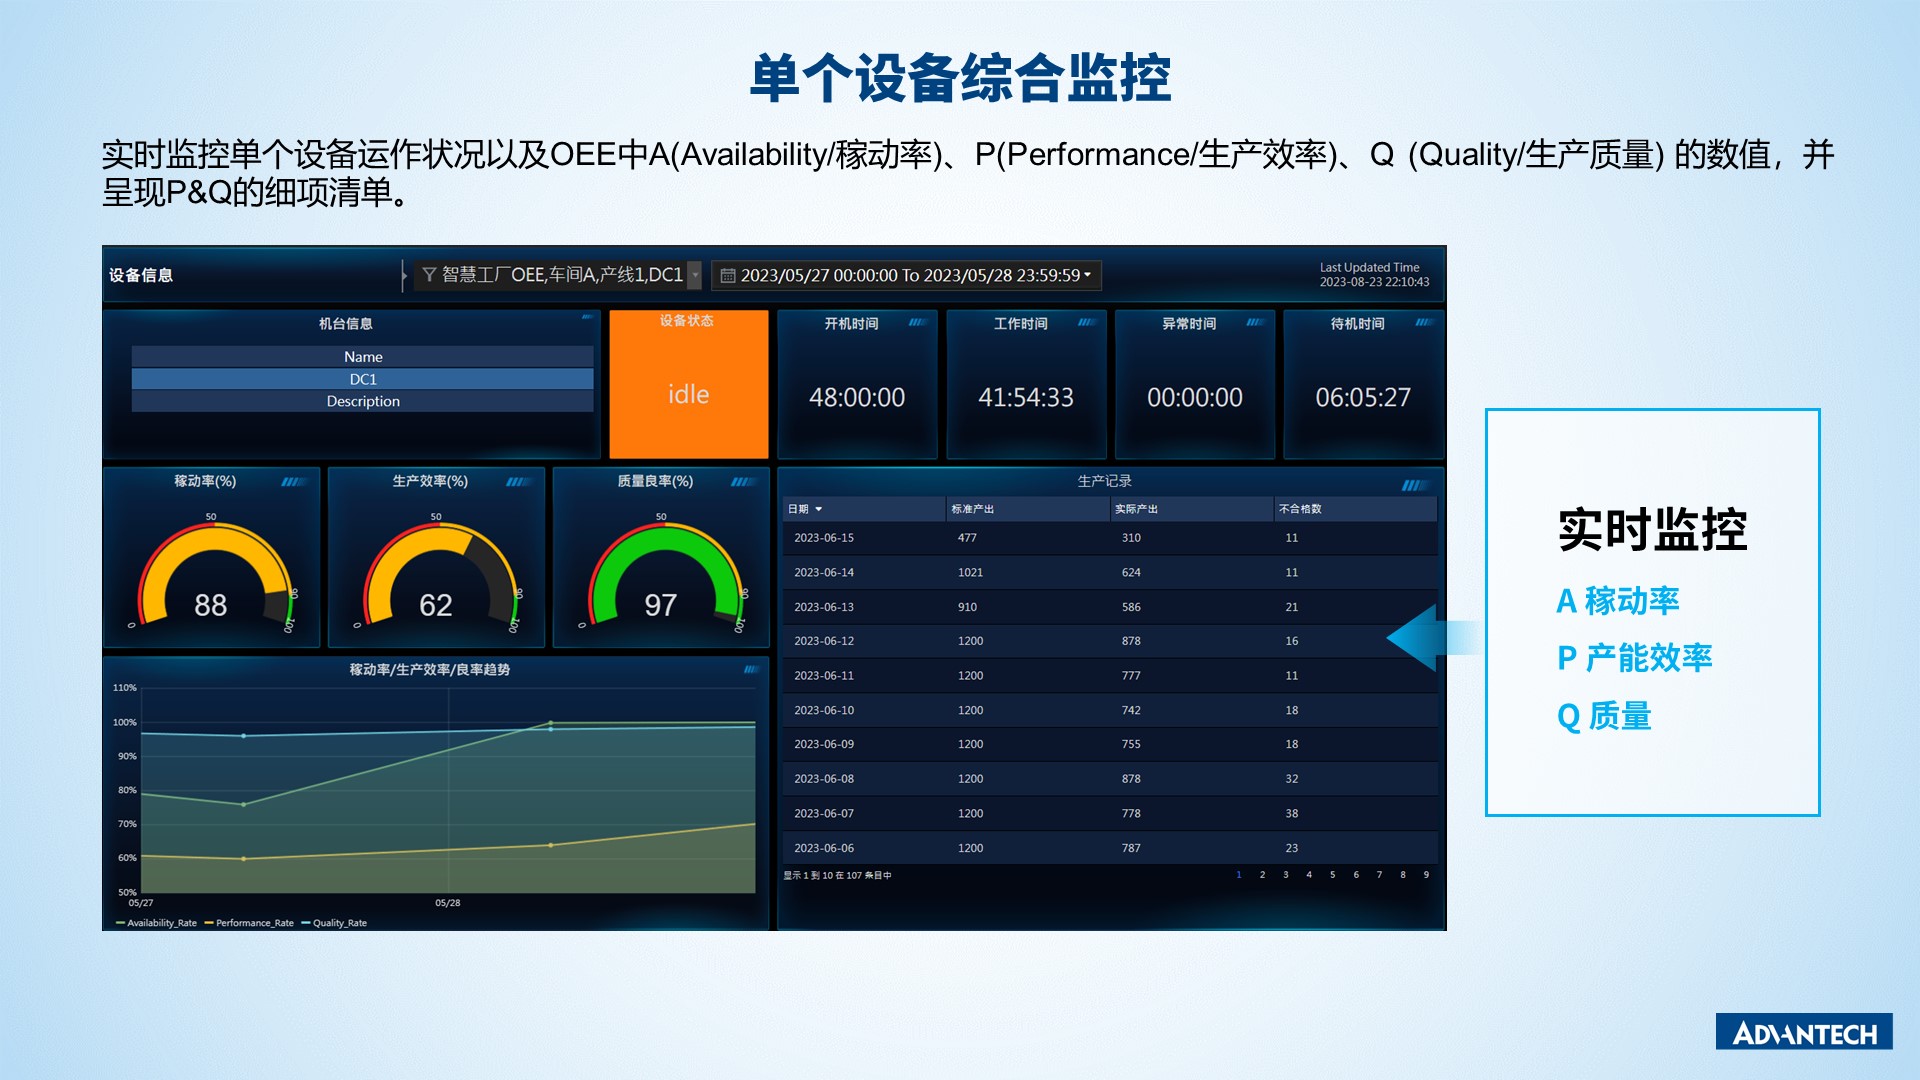The width and height of the screenshot is (1920, 1080).
Task: Click the striped menu icon on 质量良率(%) gauge panel
Action: 742,482
